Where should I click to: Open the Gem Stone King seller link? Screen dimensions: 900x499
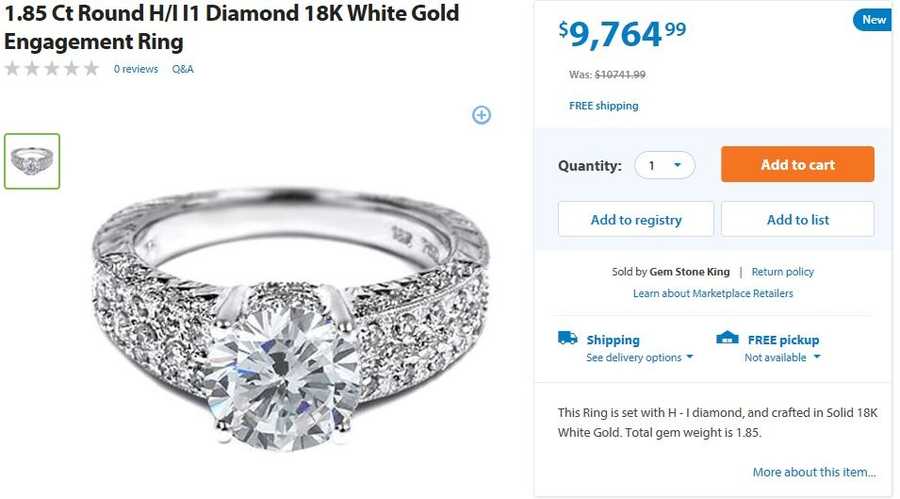[689, 272]
